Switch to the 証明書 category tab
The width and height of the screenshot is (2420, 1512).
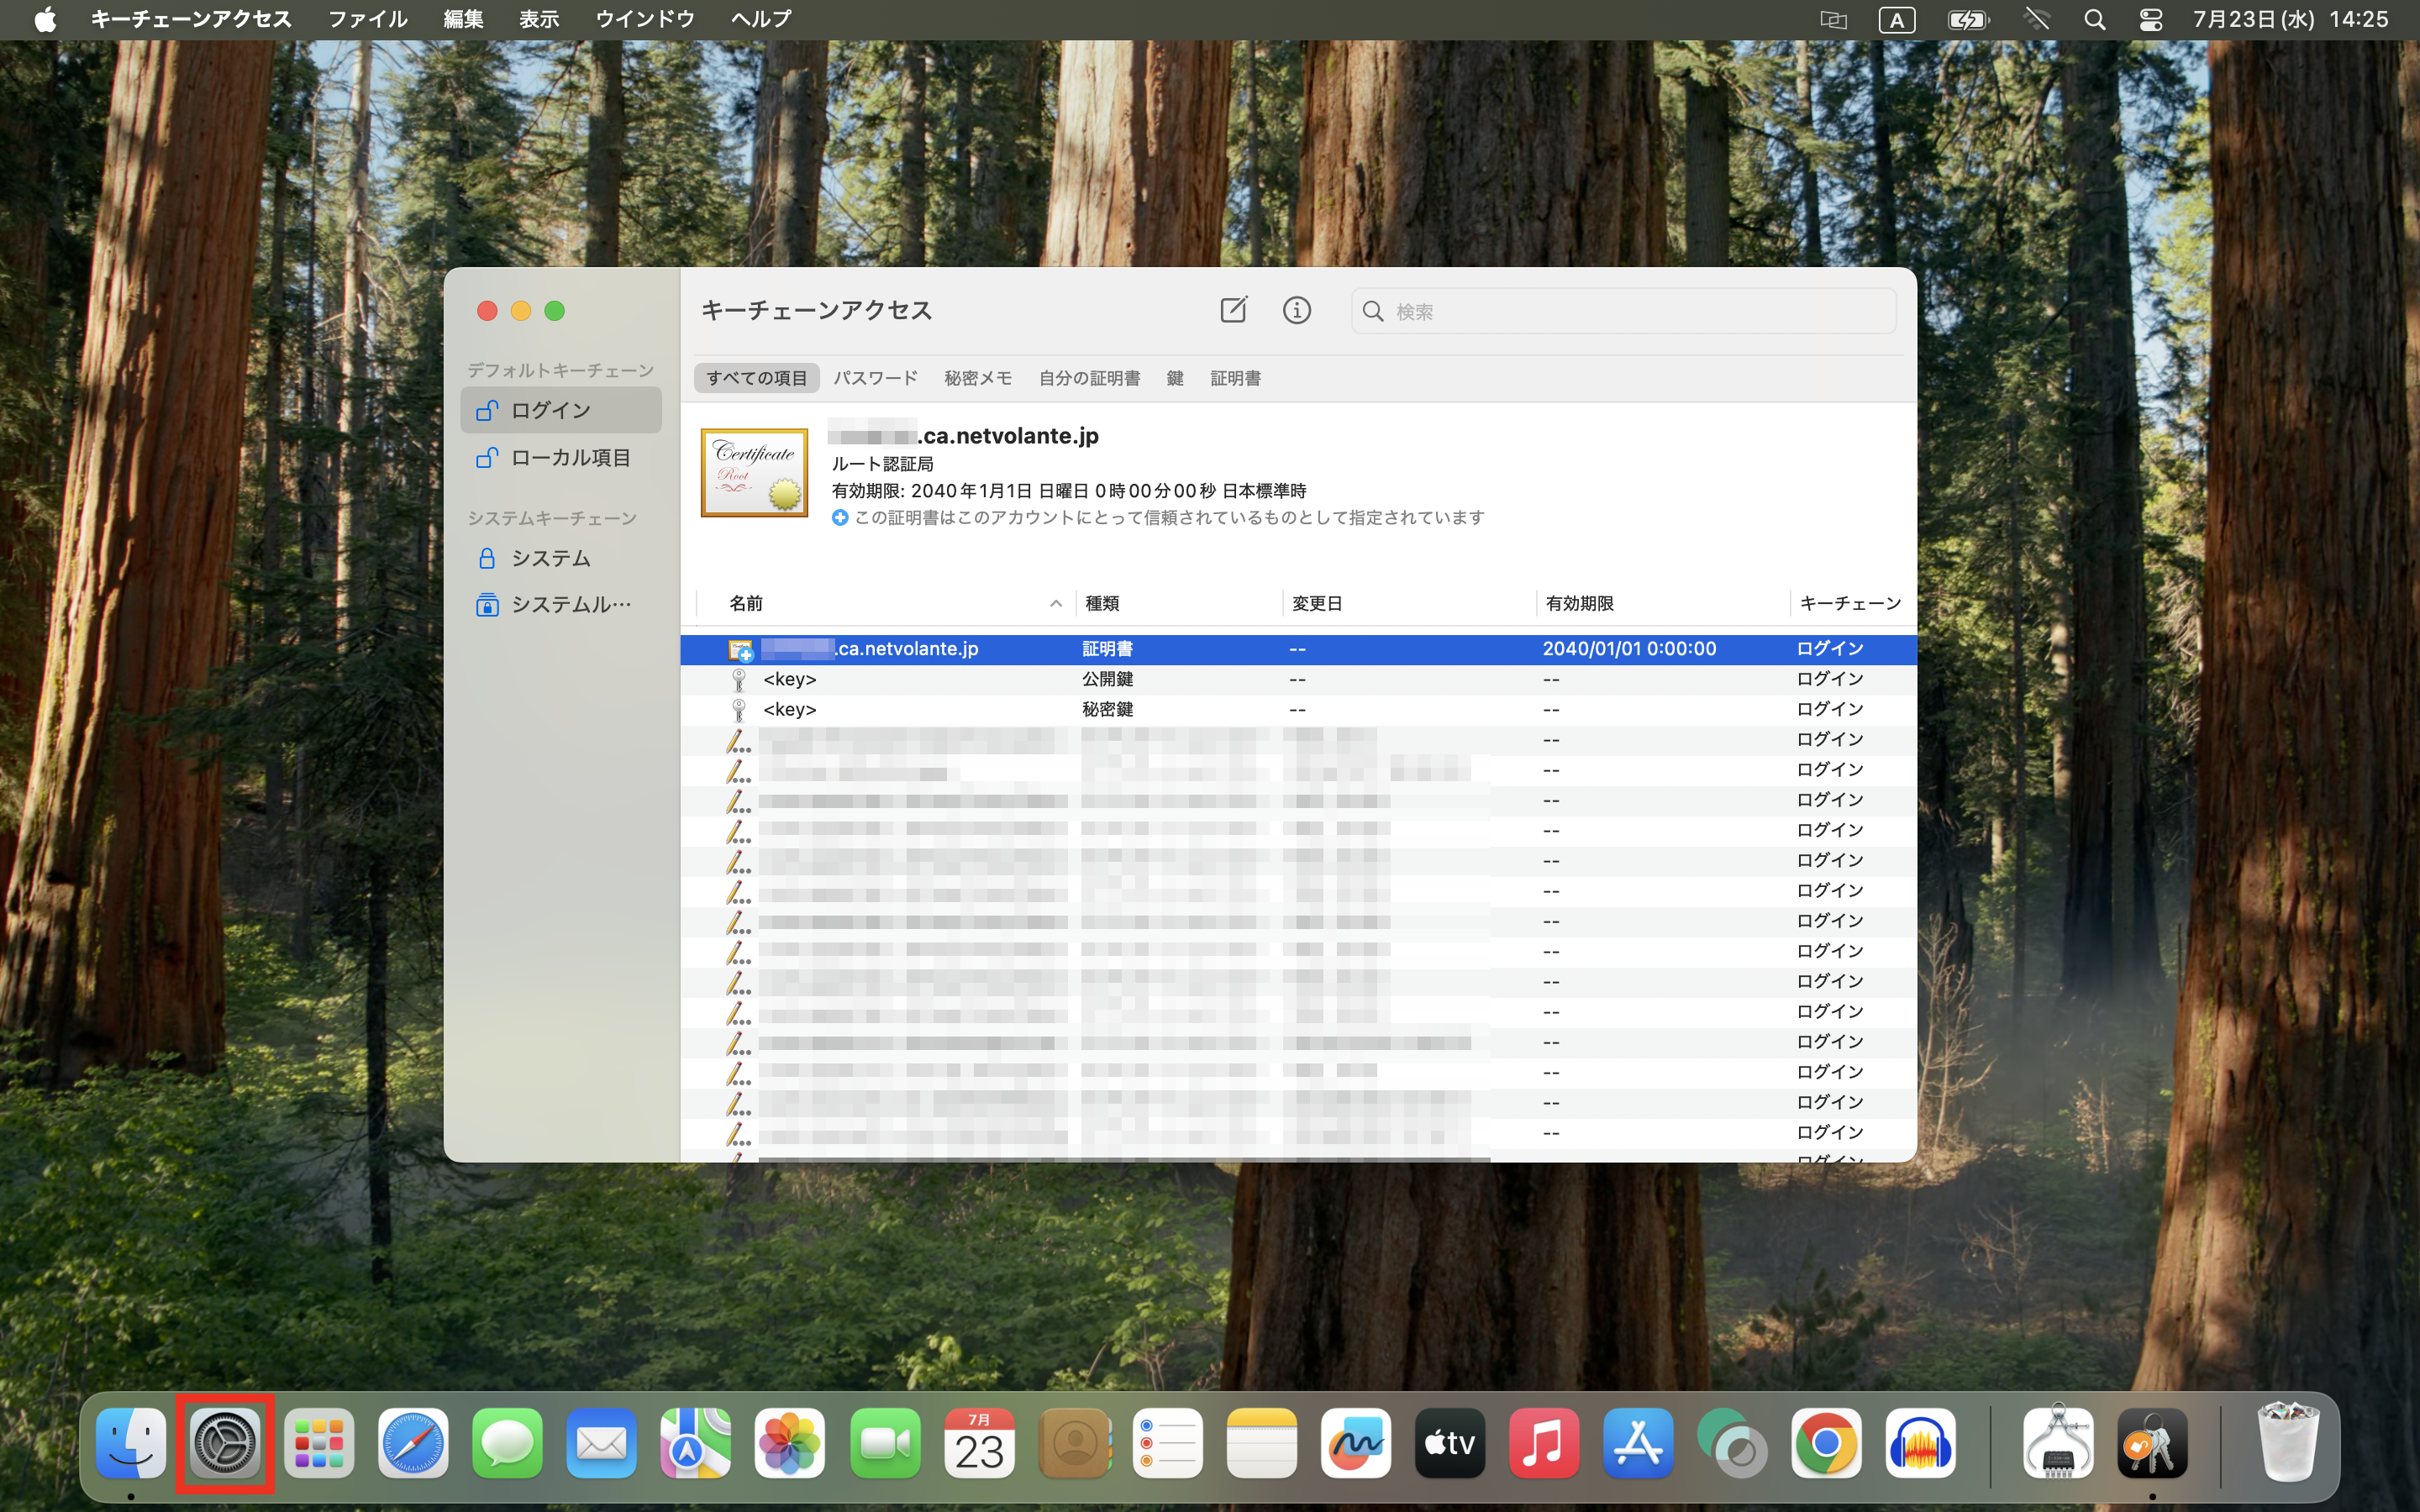(x=1236, y=378)
